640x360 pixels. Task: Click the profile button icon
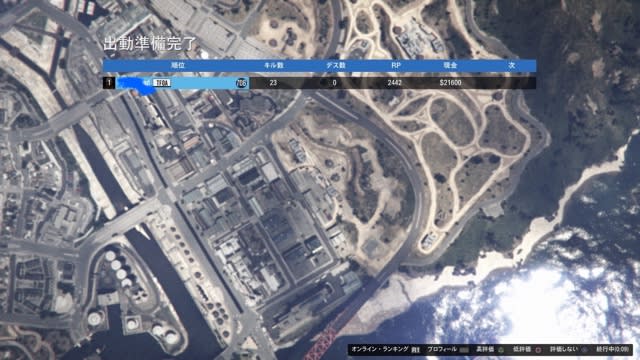pos(464,350)
